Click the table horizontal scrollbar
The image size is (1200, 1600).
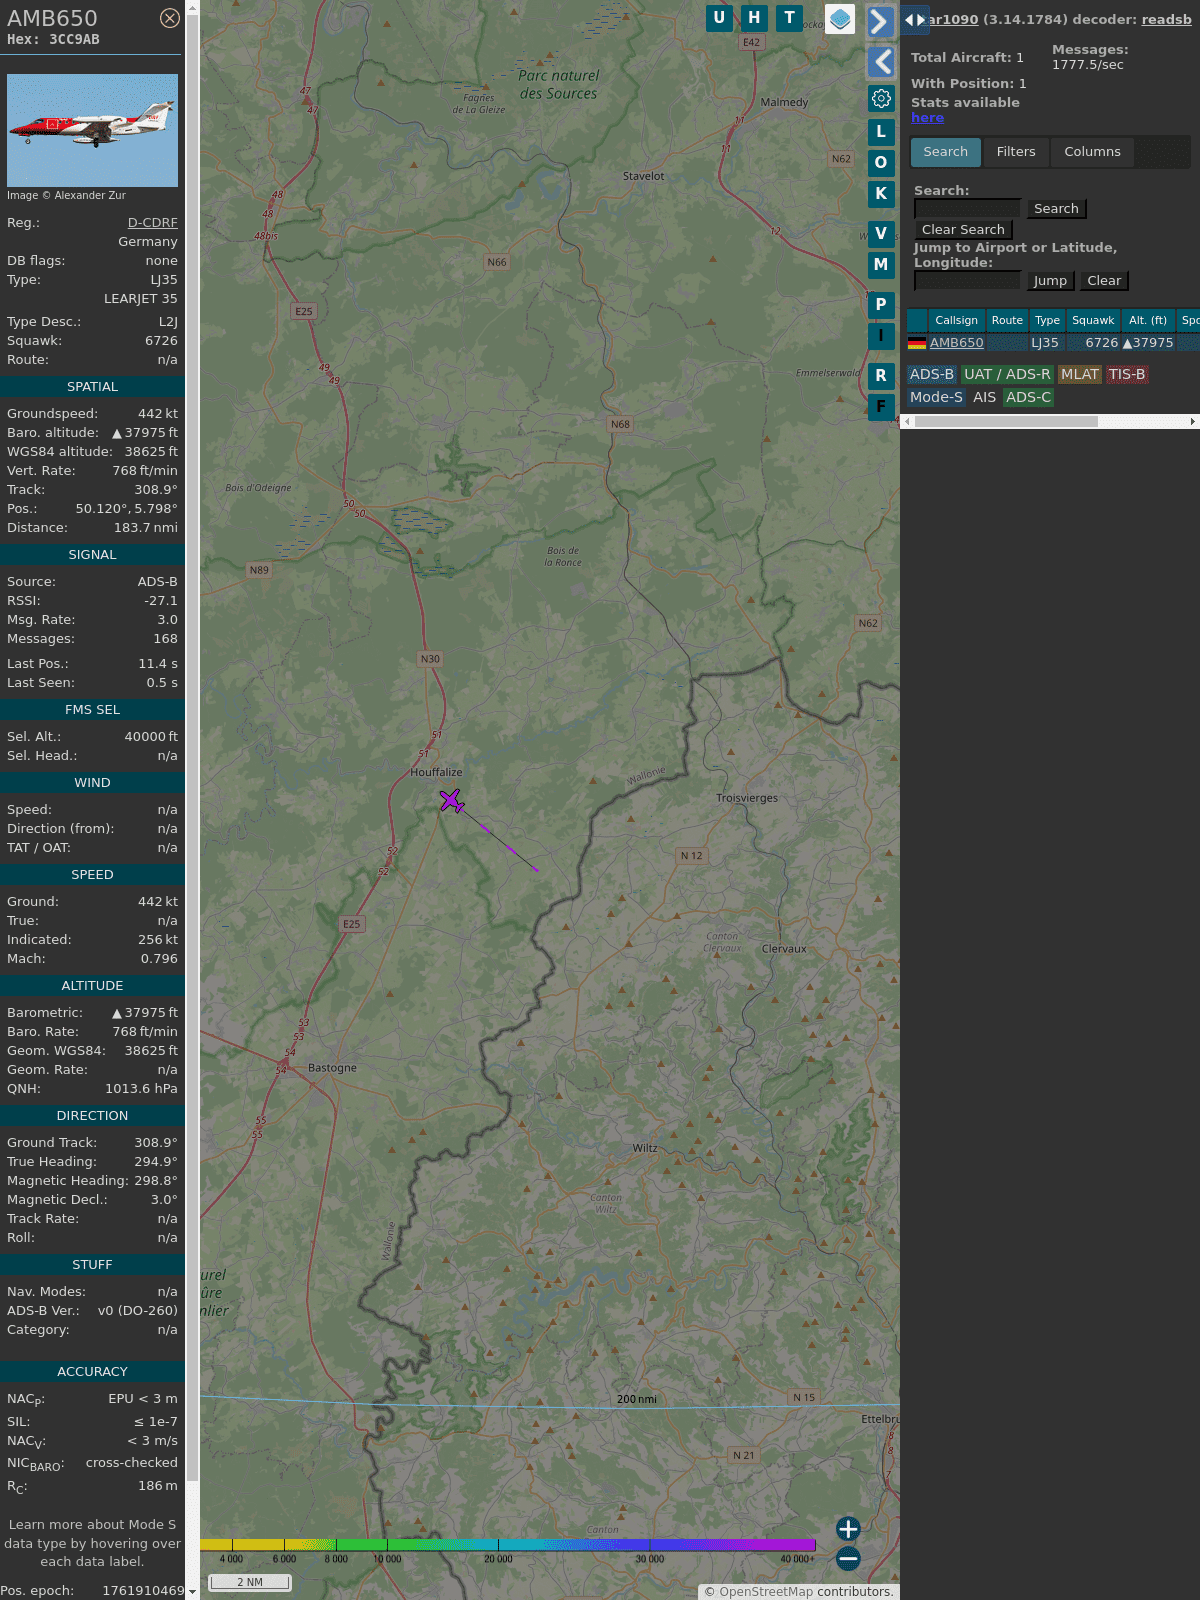(1006, 422)
